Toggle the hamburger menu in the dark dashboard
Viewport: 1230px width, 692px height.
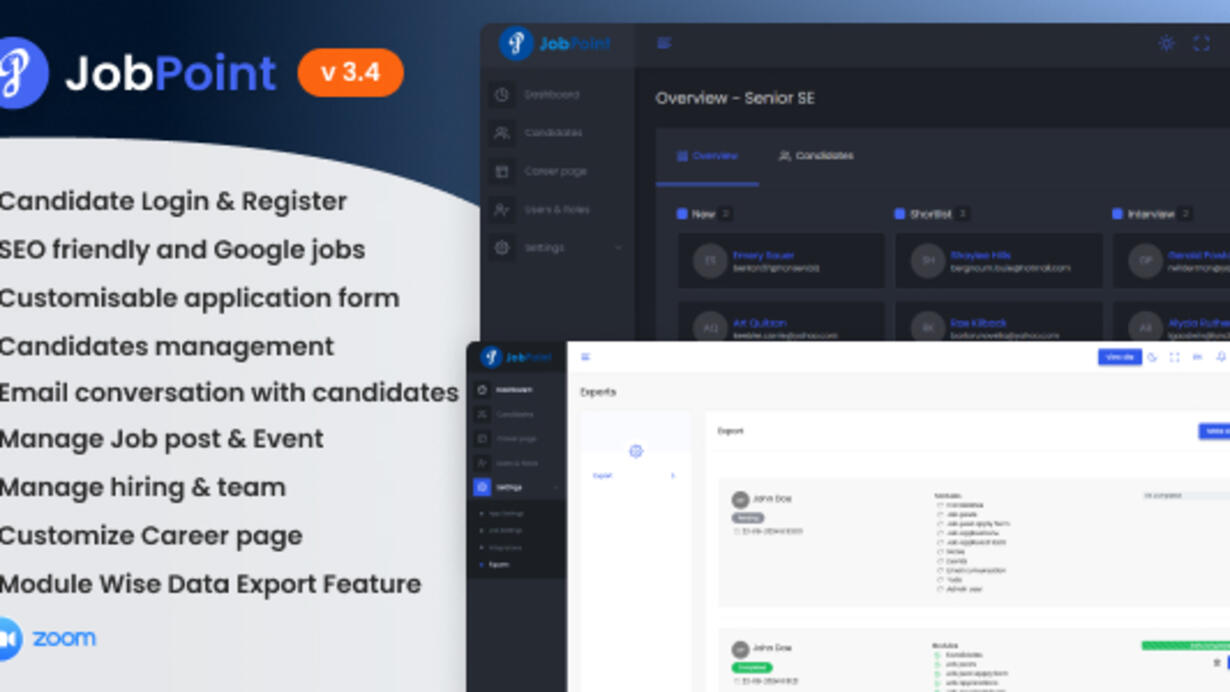664,43
